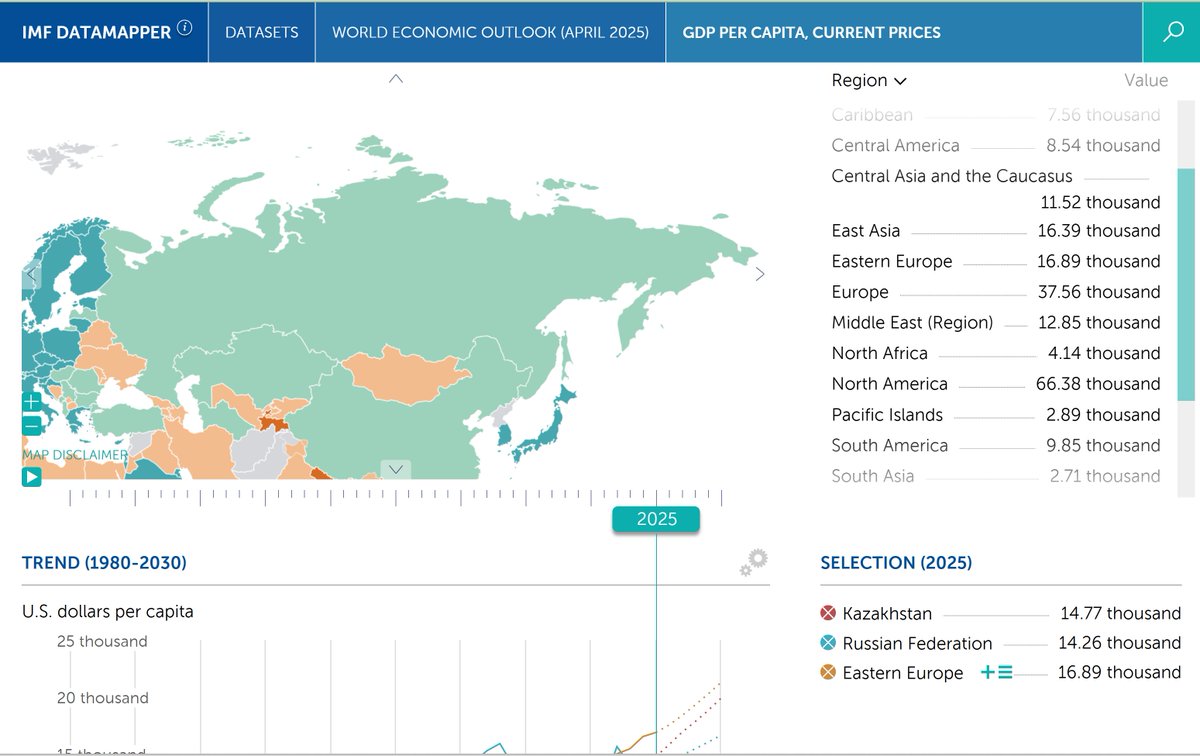Zoom in the map with plus button

tap(31, 401)
